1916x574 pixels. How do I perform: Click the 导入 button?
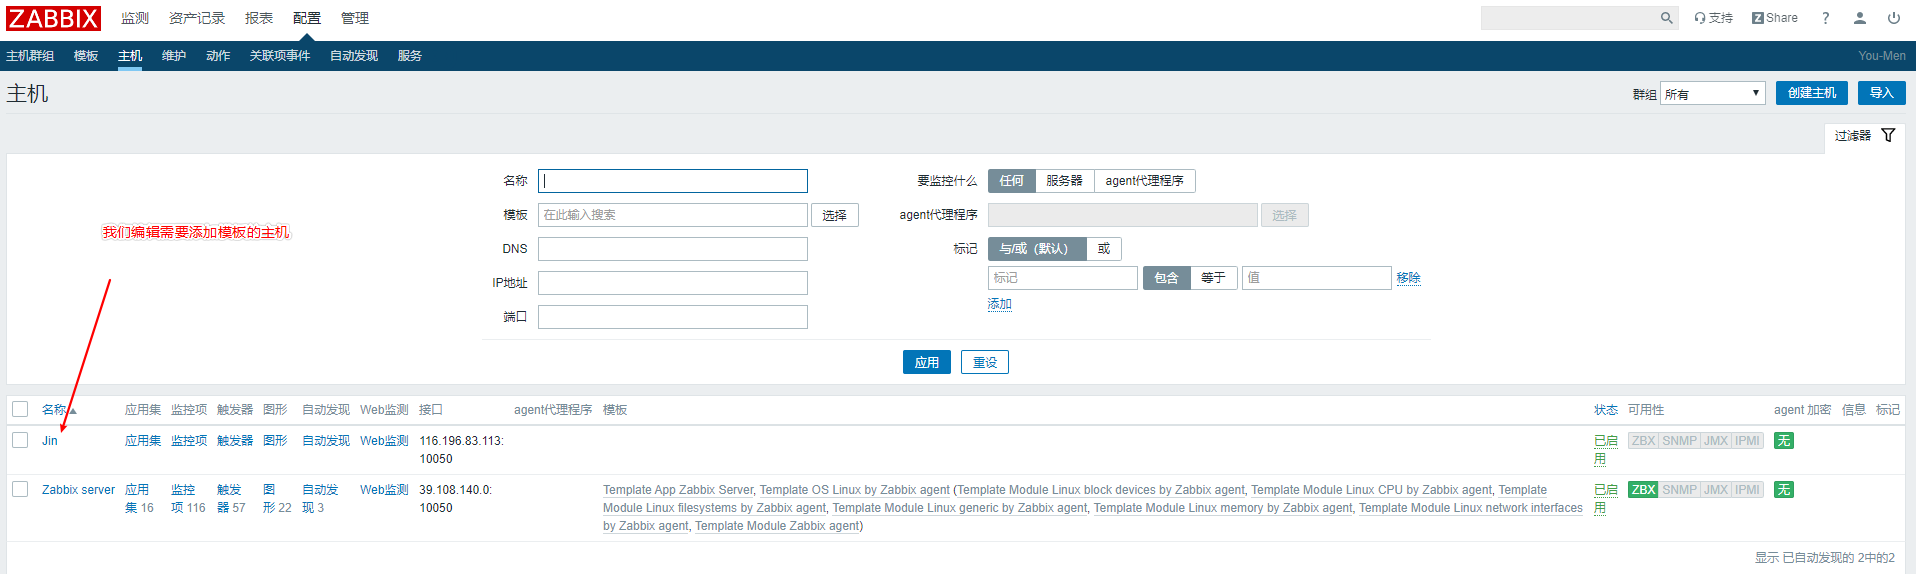(1882, 93)
